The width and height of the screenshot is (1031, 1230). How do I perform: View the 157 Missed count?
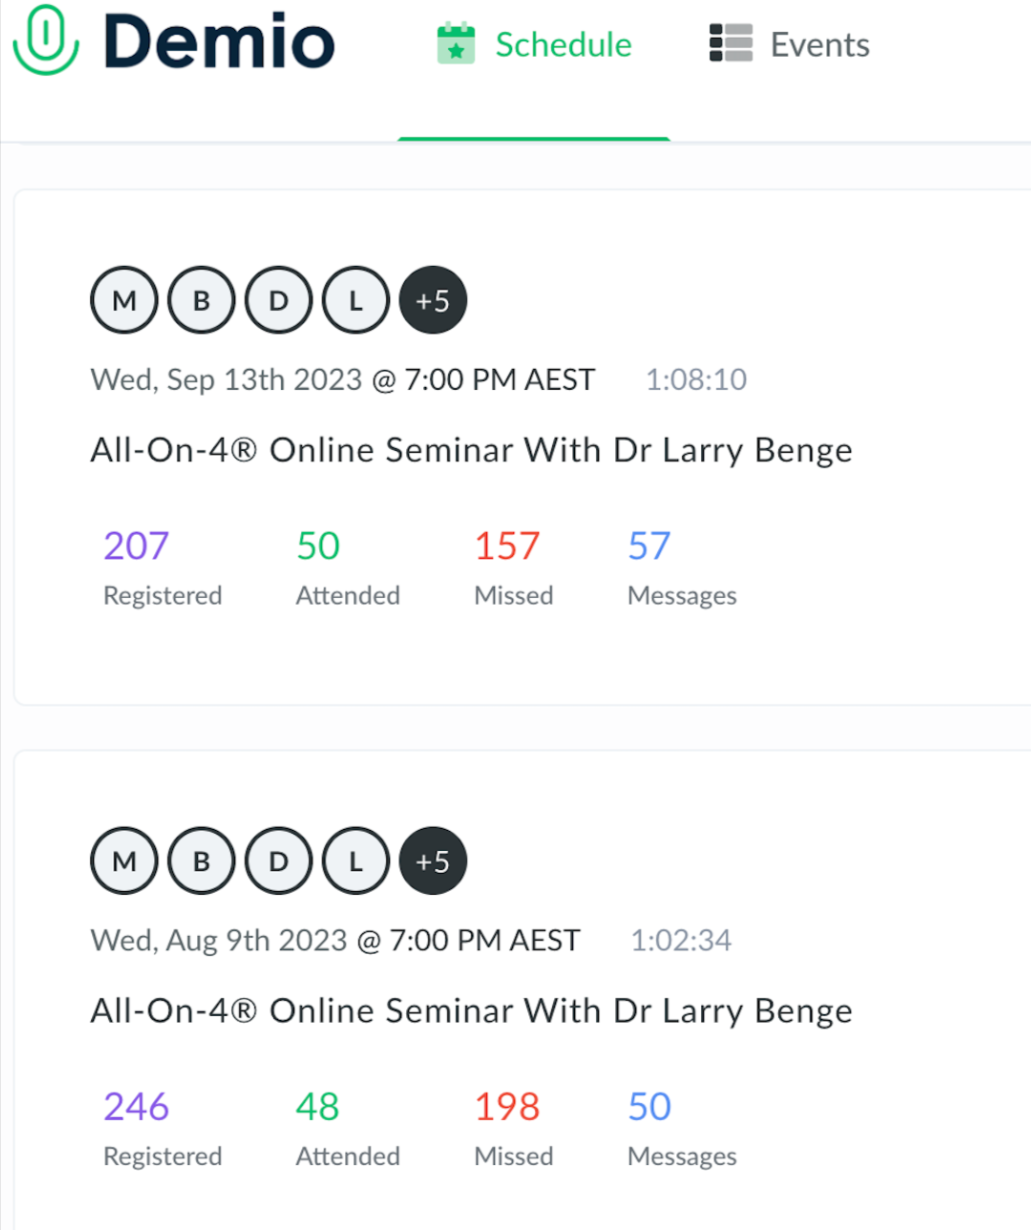[x=507, y=546]
